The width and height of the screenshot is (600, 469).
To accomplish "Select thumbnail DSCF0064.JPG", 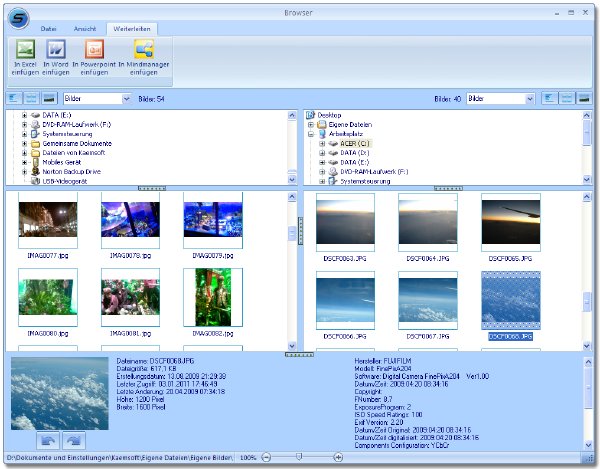I will tap(428, 222).
